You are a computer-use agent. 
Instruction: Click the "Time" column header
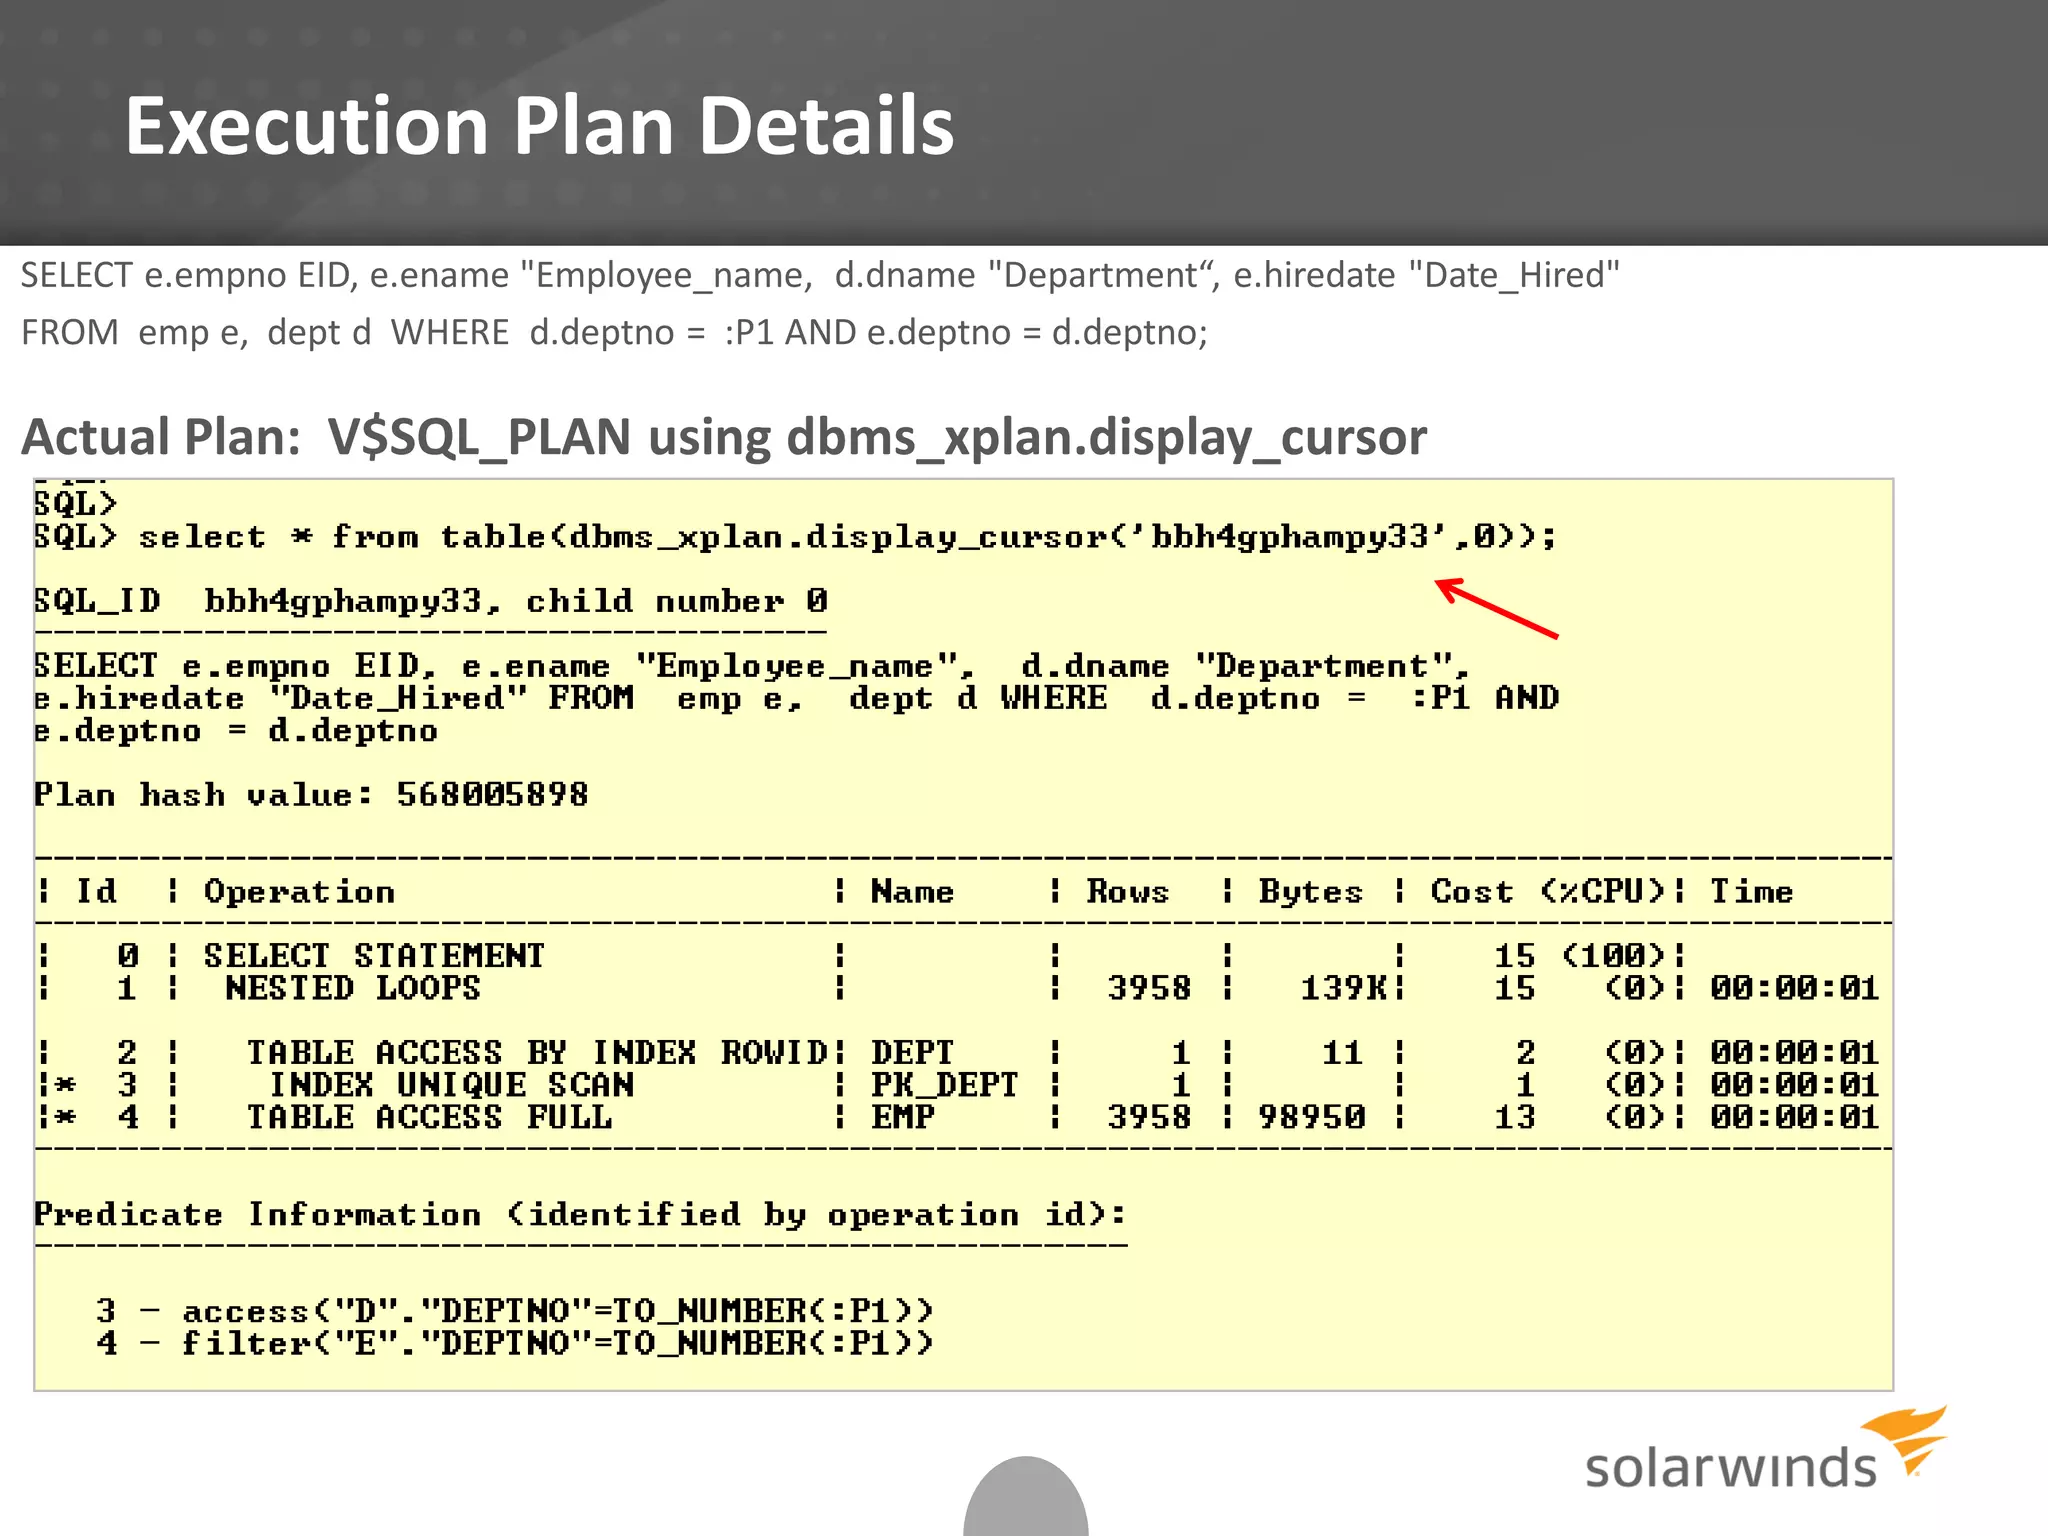1751,891
